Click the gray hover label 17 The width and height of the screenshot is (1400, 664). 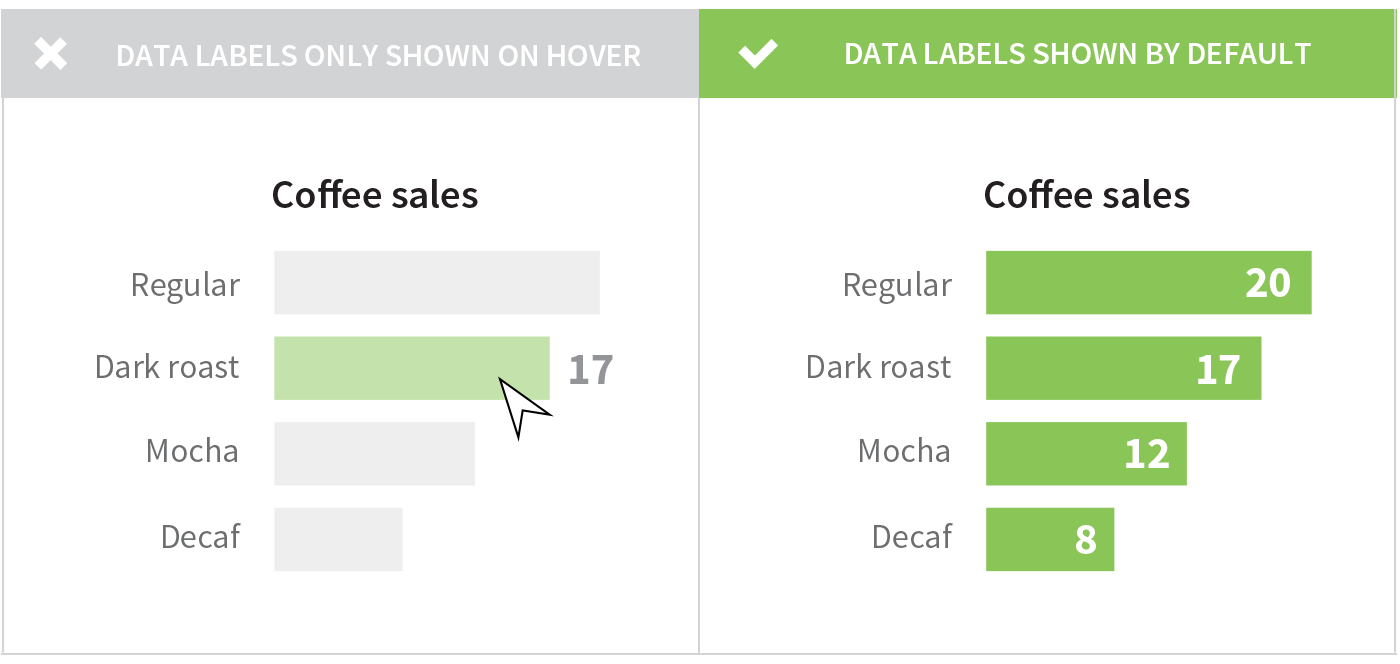590,369
